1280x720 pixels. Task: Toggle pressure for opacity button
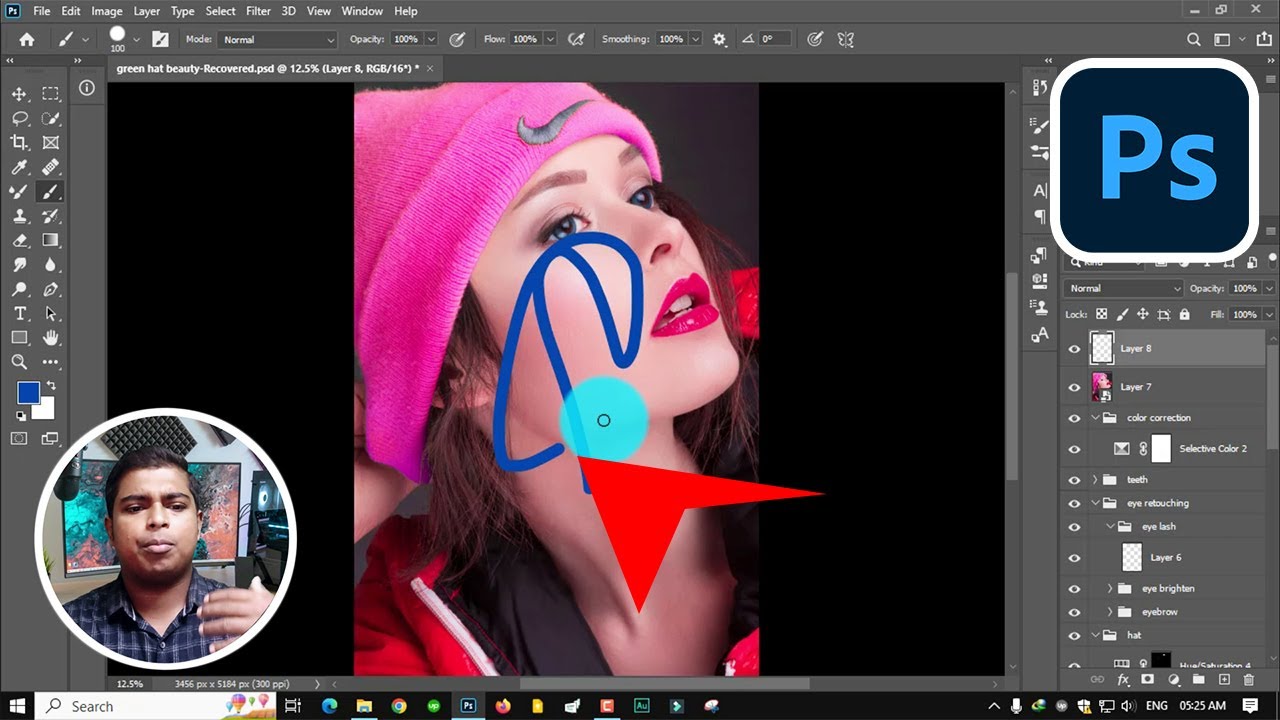pyautogui.click(x=457, y=39)
